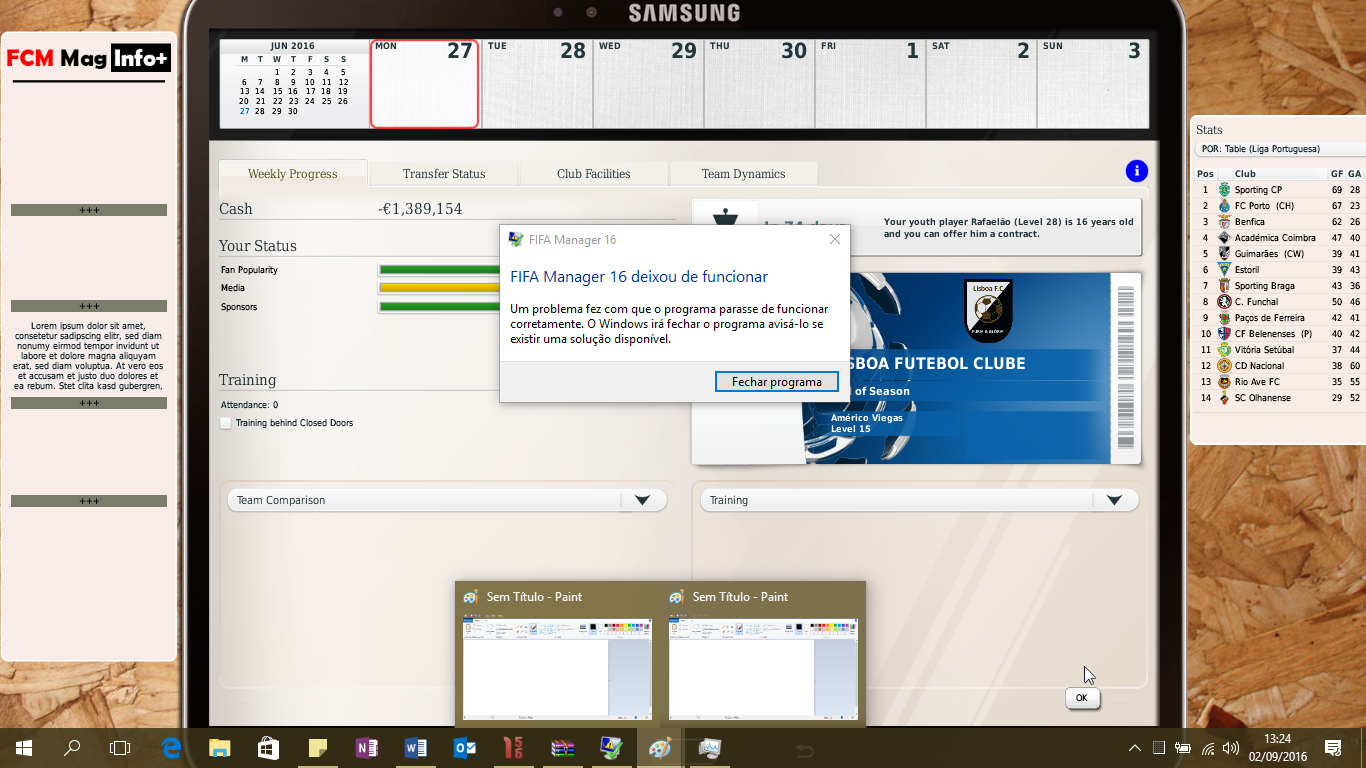Viewport: 1366px width, 768px height.
Task: Select Friday 1 in the week calendar
Action: (x=870, y=84)
